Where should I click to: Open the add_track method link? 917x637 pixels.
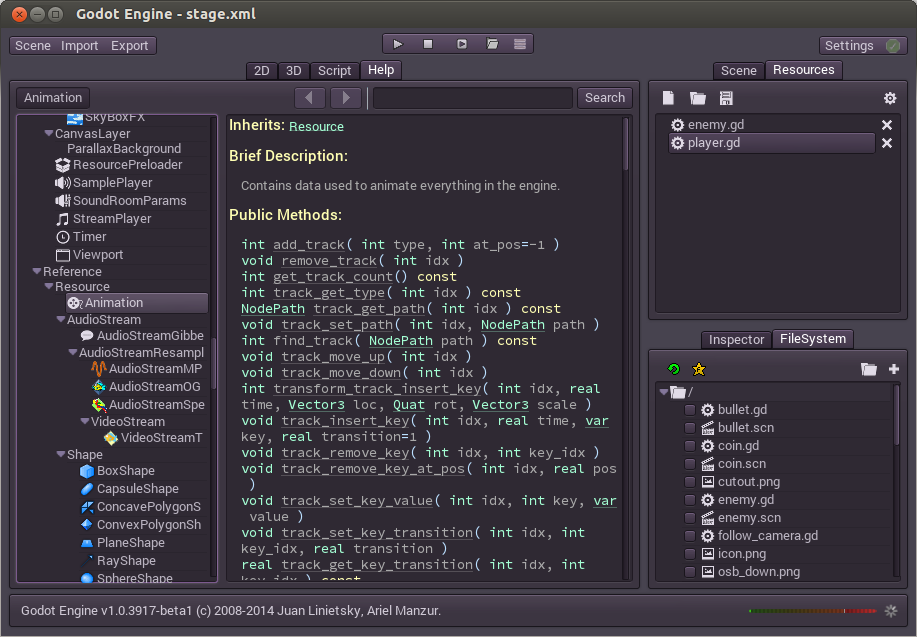click(x=309, y=245)
